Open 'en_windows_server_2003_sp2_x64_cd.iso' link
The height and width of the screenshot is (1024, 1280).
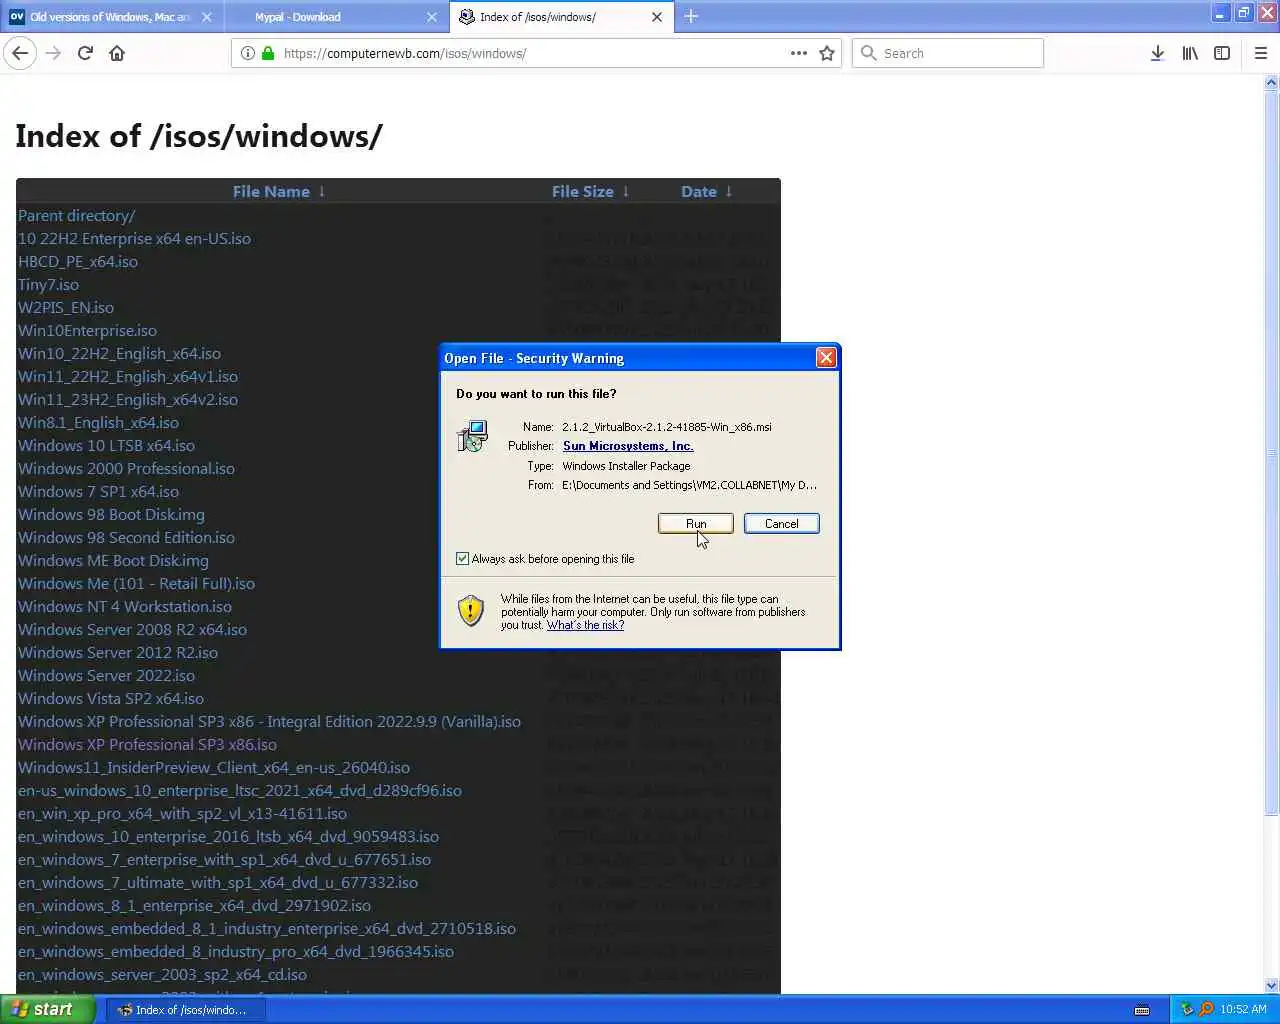click(x=162, y=974)
